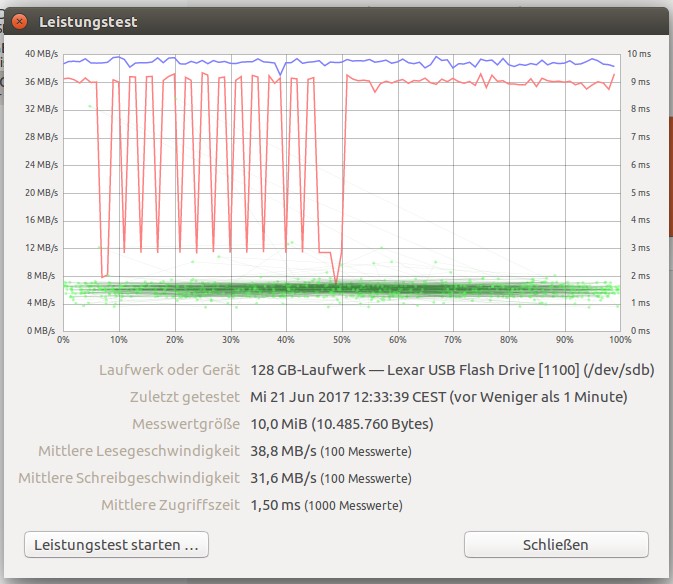This screenshot has width=673, height=584.
Task: Click 'Leistungstest starten ...' button
Action: tap(116, 545)
